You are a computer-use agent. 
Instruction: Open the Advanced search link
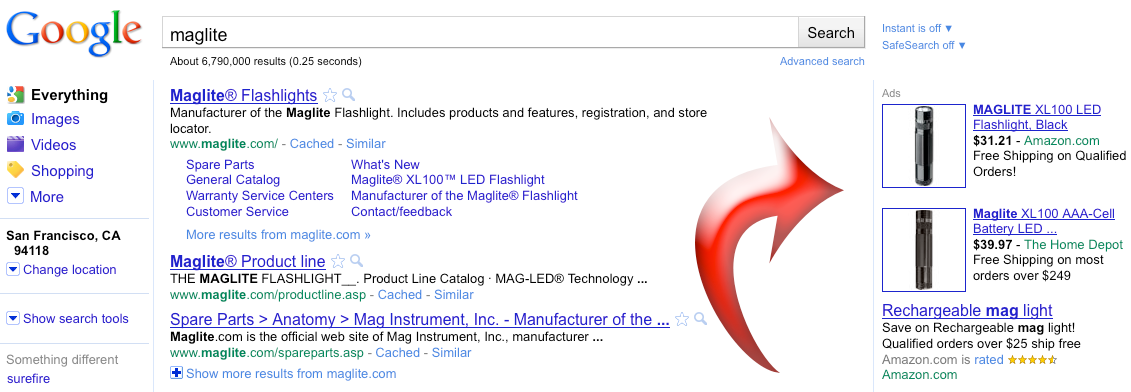point(822,61)
